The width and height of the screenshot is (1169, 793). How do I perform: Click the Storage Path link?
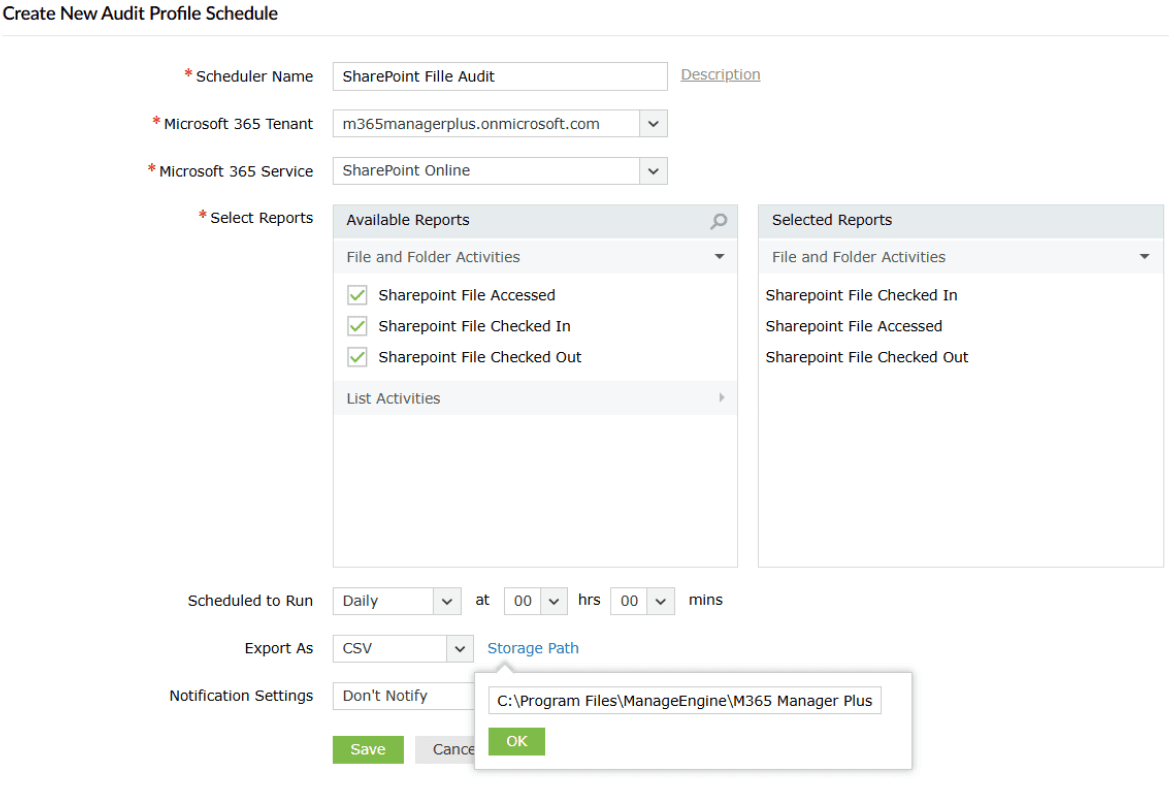[x=533, y=648]
